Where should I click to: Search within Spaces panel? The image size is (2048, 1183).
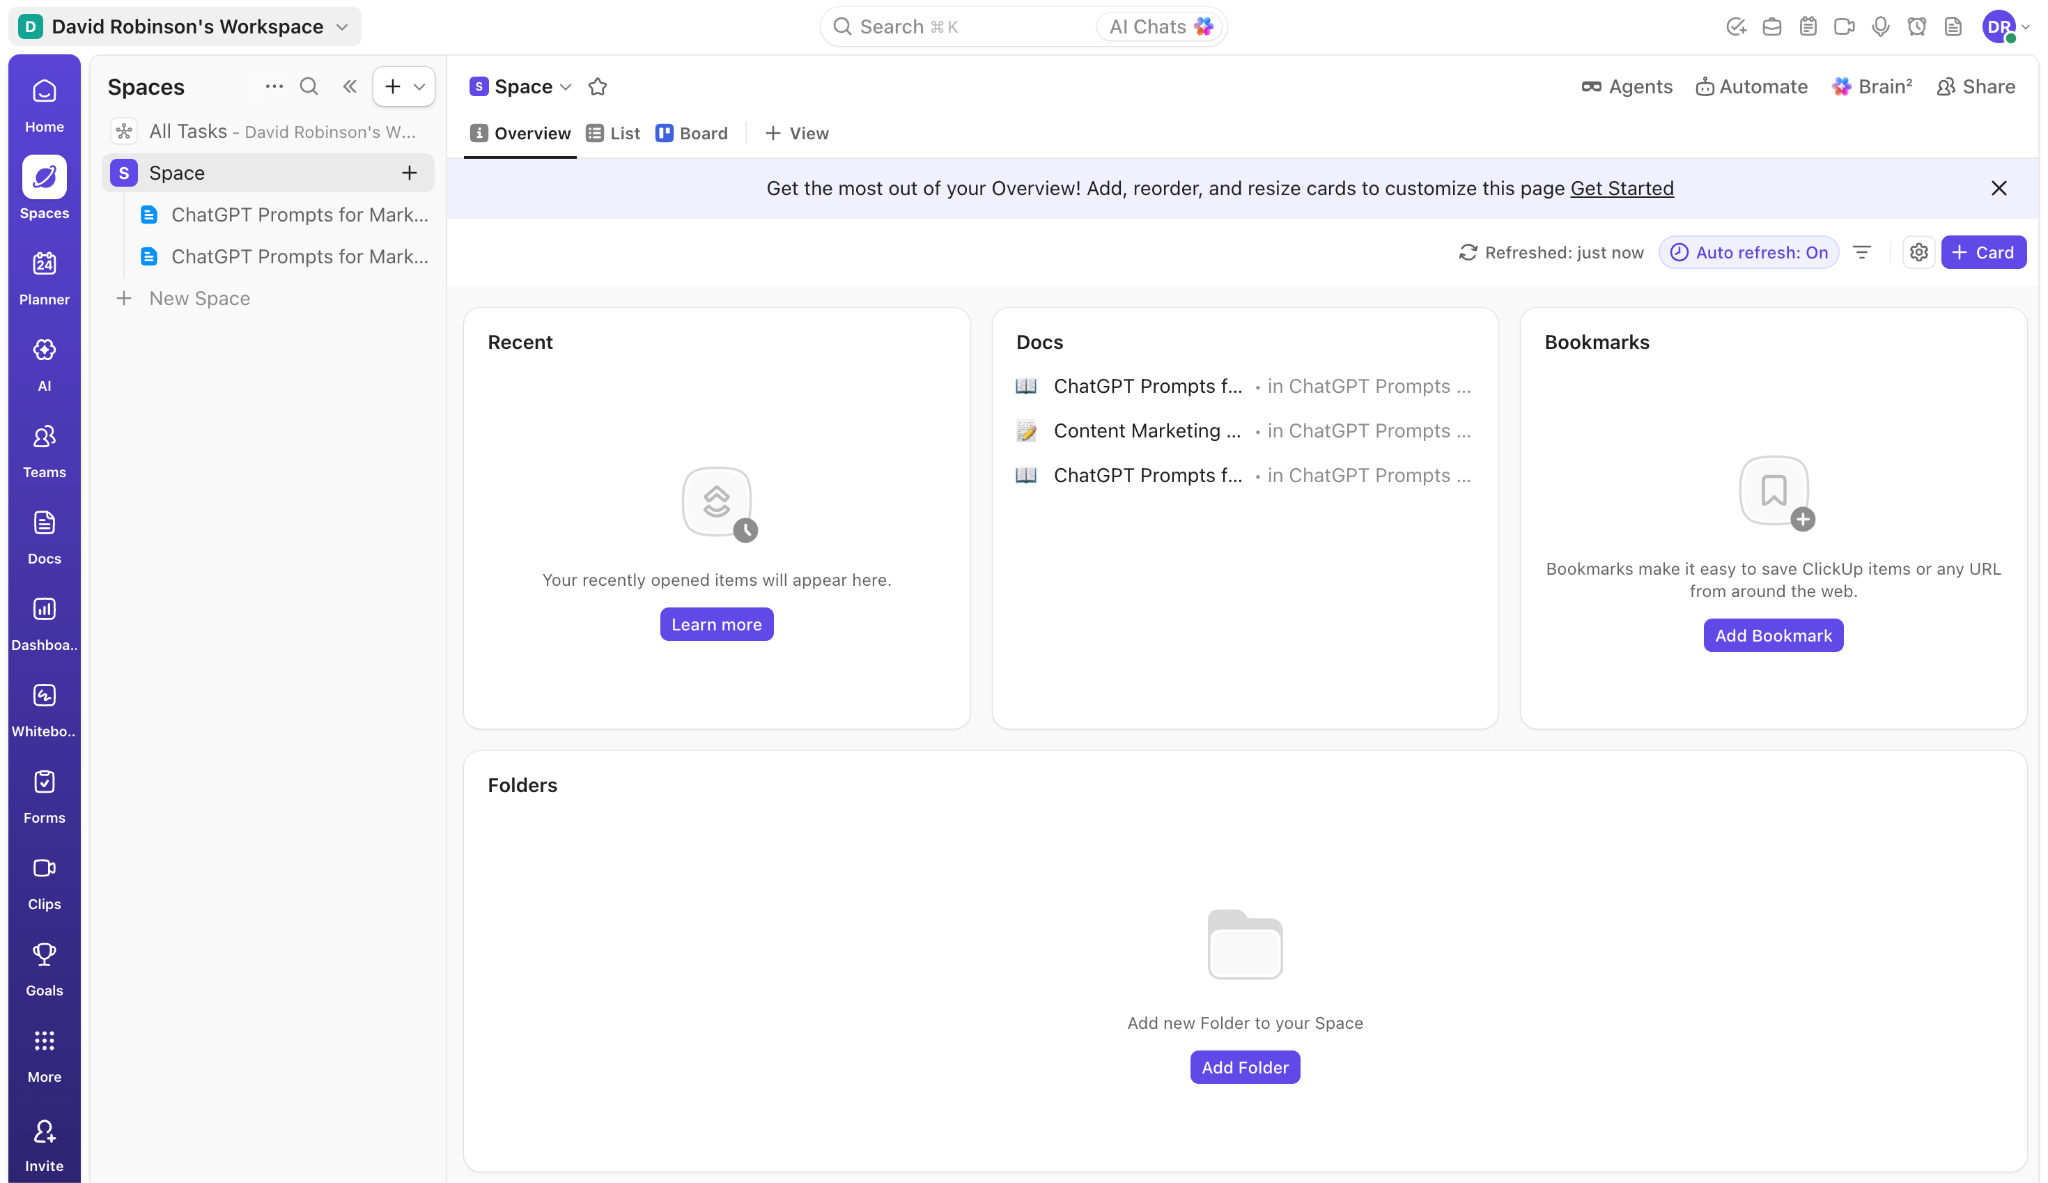click(x=309, y=87)
